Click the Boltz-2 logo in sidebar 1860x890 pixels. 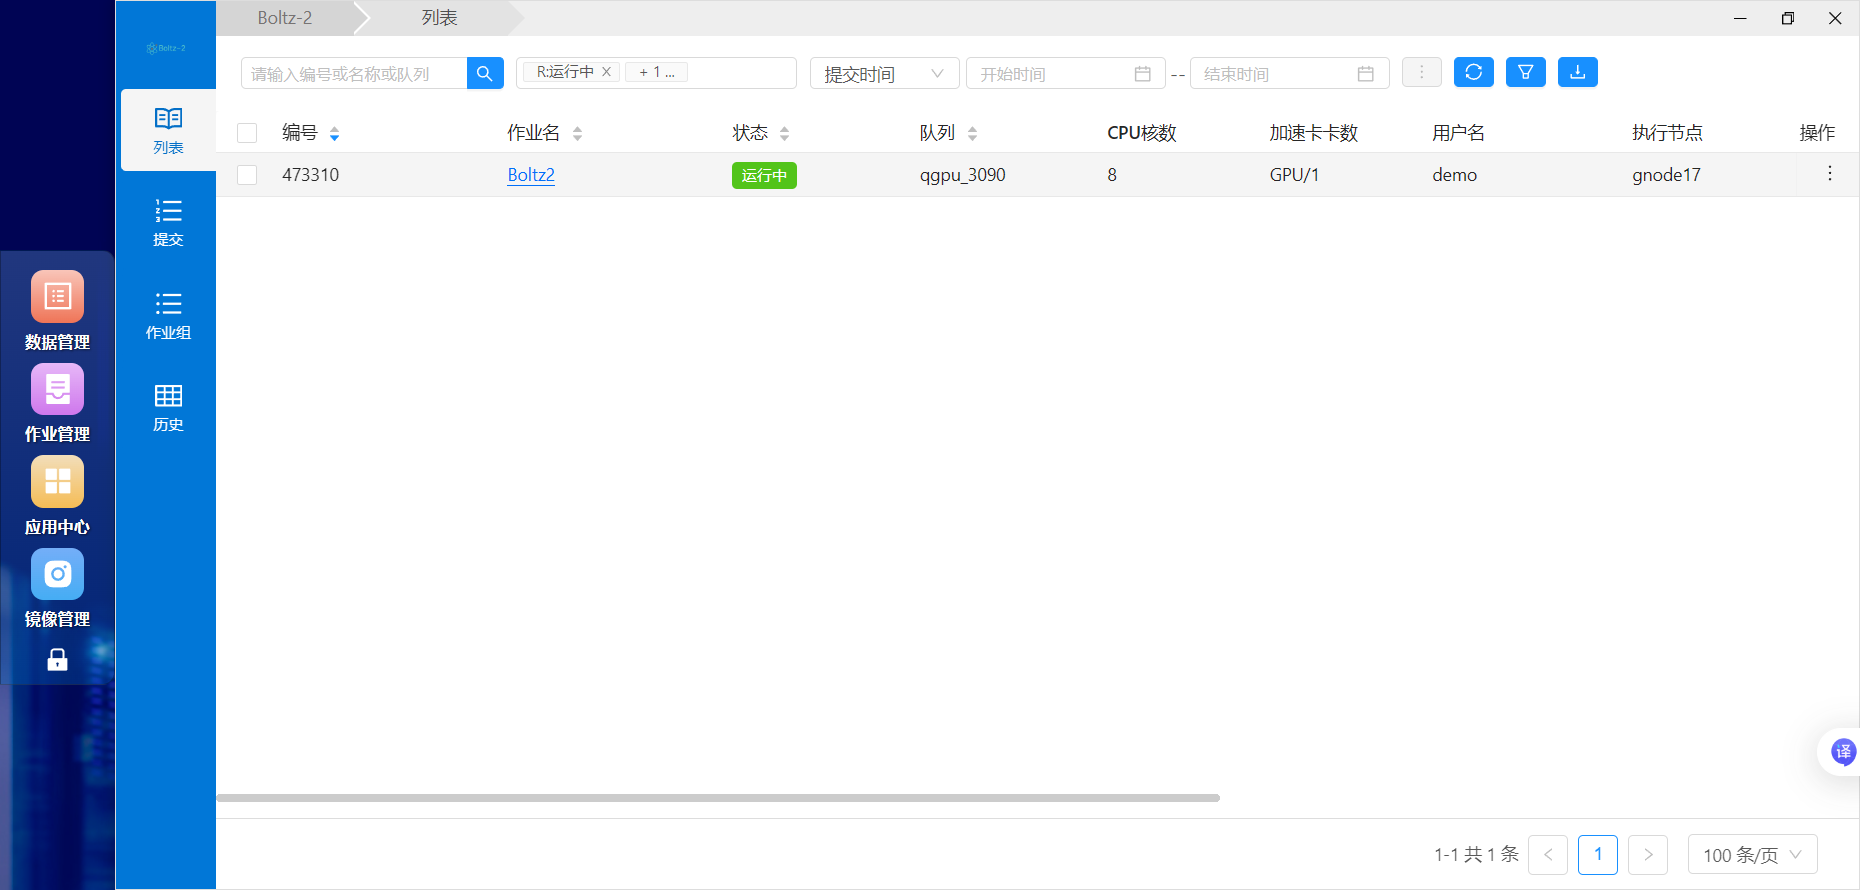[166, 48]
